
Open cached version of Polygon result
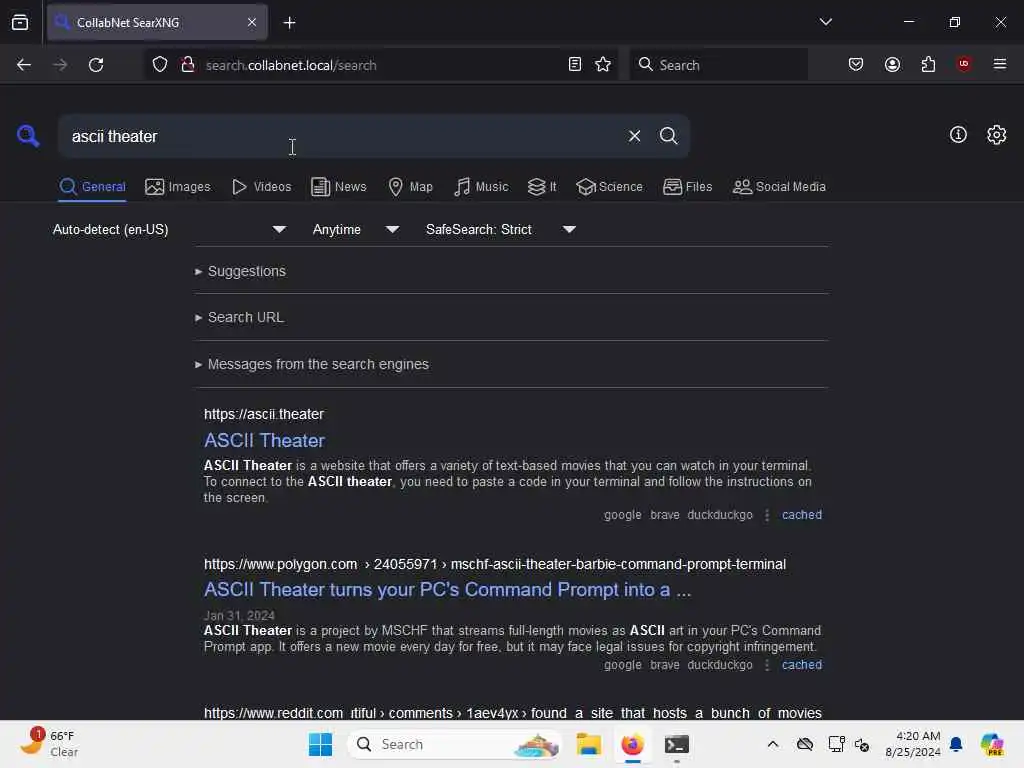pyautogui.click(x=801, y=665)
